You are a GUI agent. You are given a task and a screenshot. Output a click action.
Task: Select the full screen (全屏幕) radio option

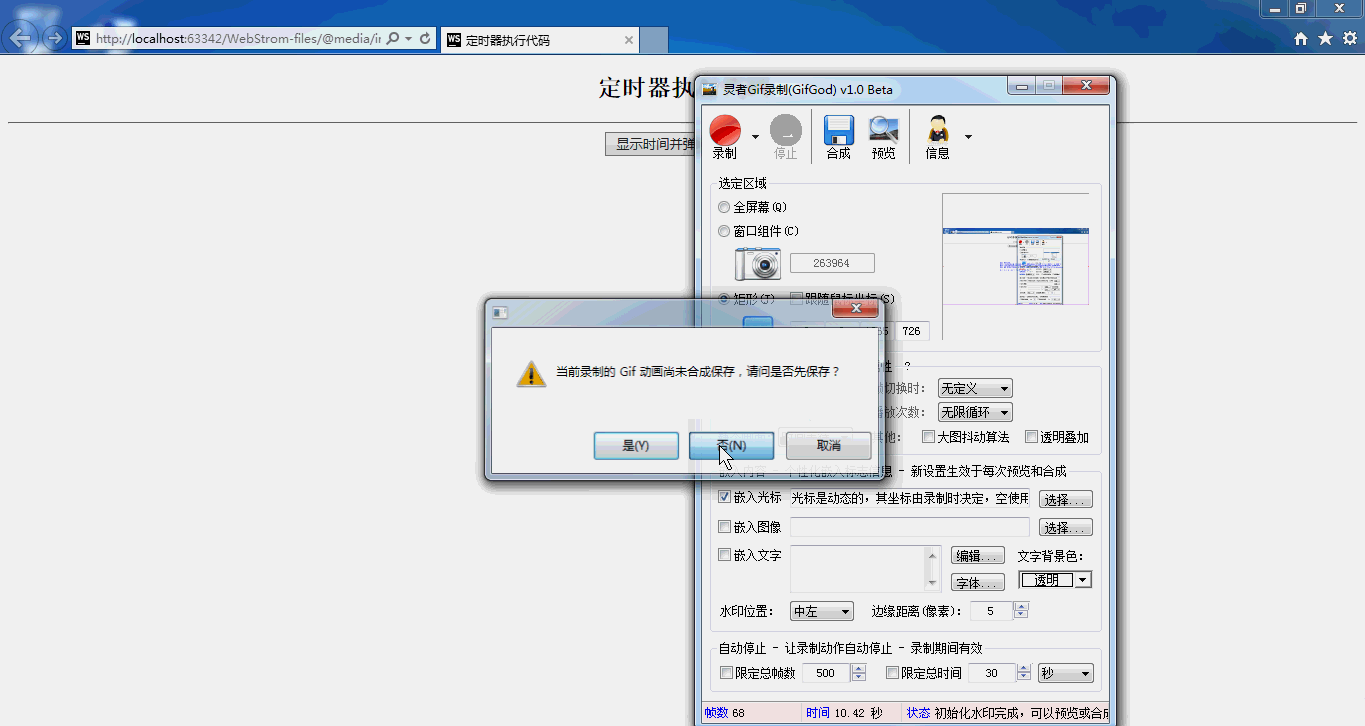pyautogui.click(x=724, y=207)
